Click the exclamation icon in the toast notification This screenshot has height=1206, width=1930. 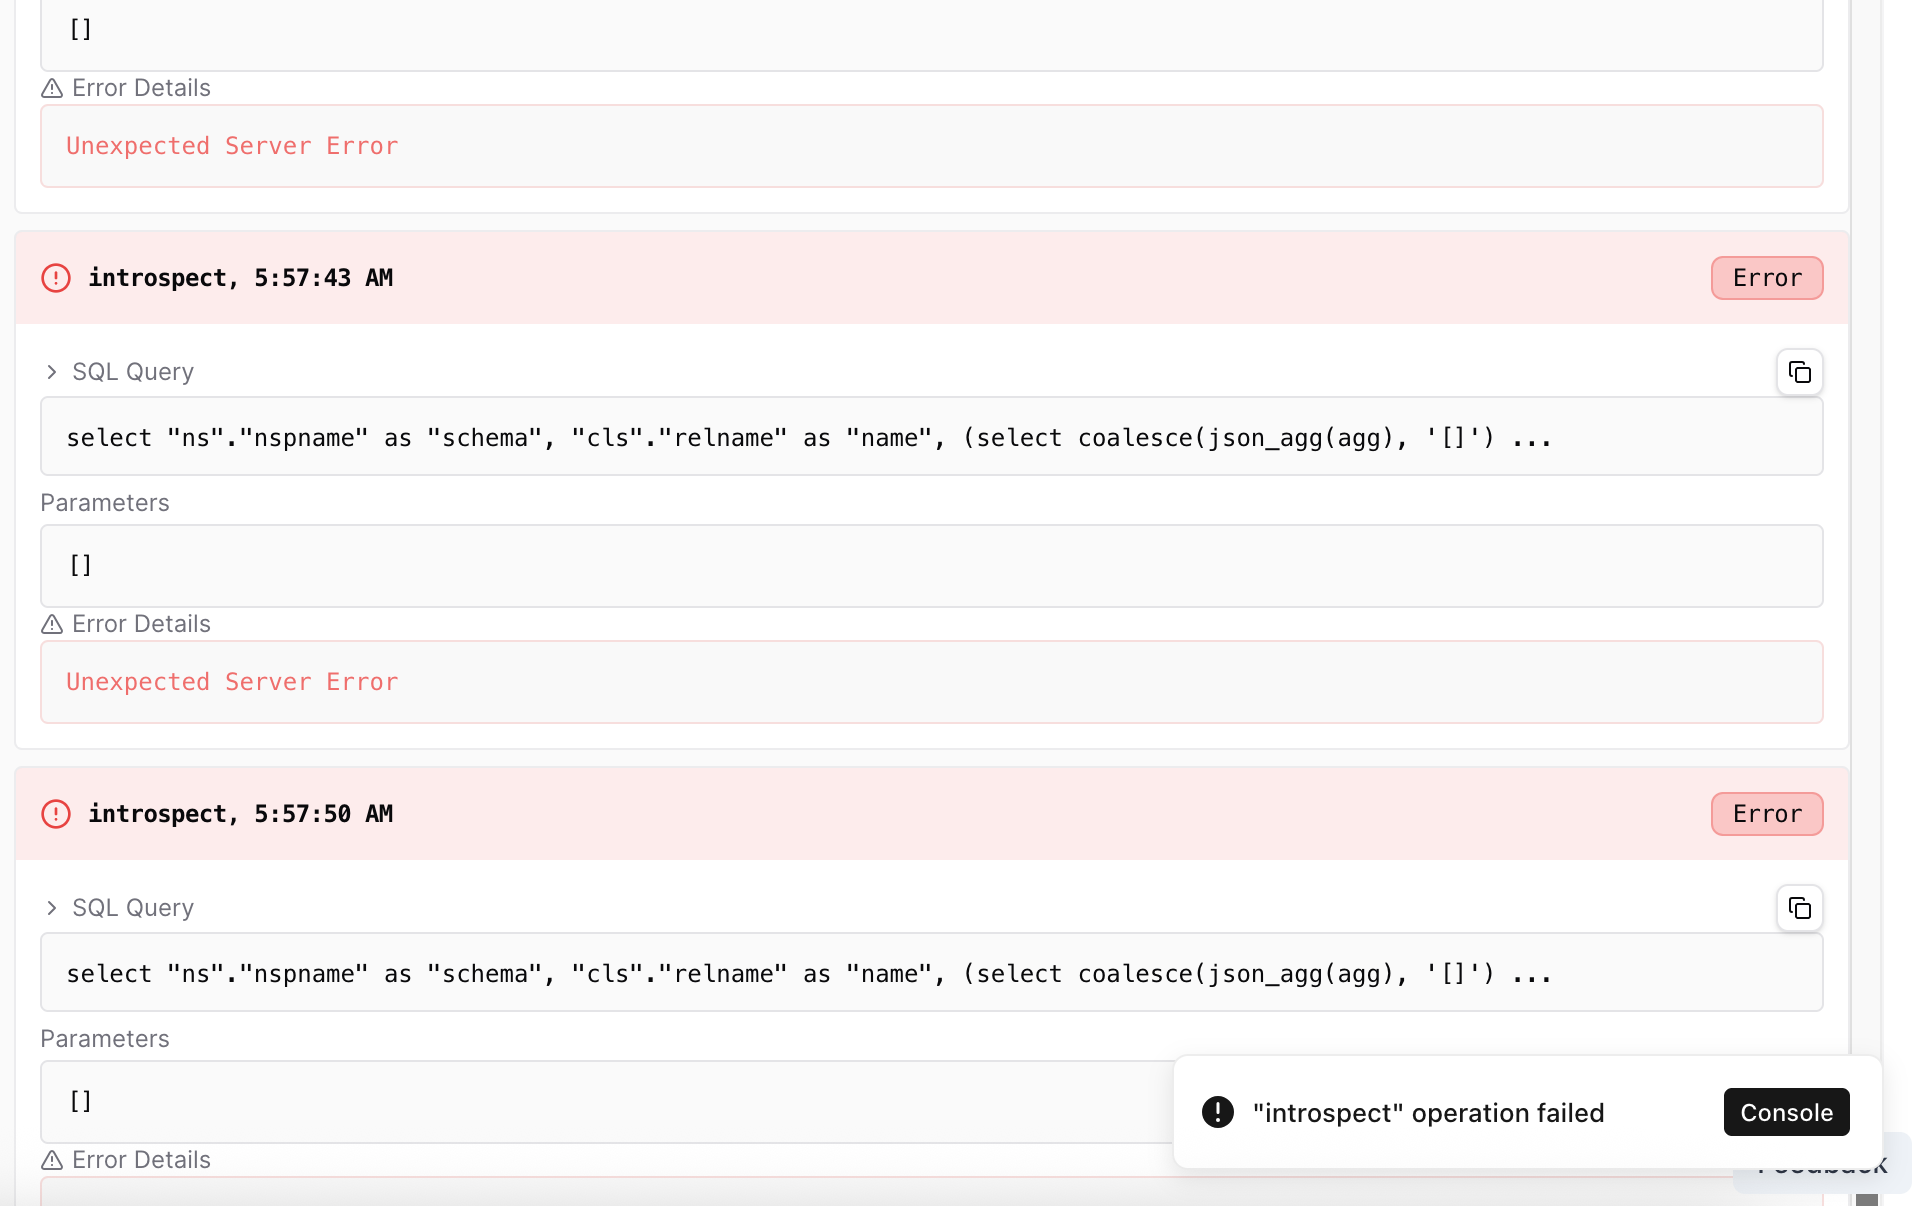pyautogui.click(x=1217, y=1112)
